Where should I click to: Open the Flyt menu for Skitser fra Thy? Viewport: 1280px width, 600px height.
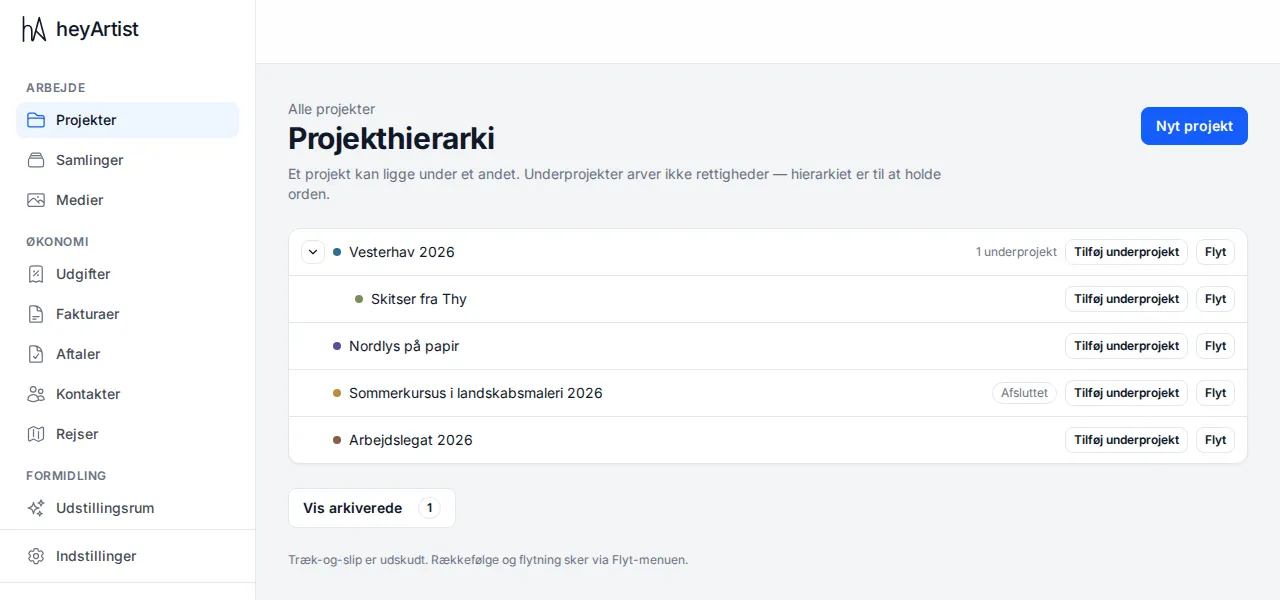click(x=1215, y=299)
